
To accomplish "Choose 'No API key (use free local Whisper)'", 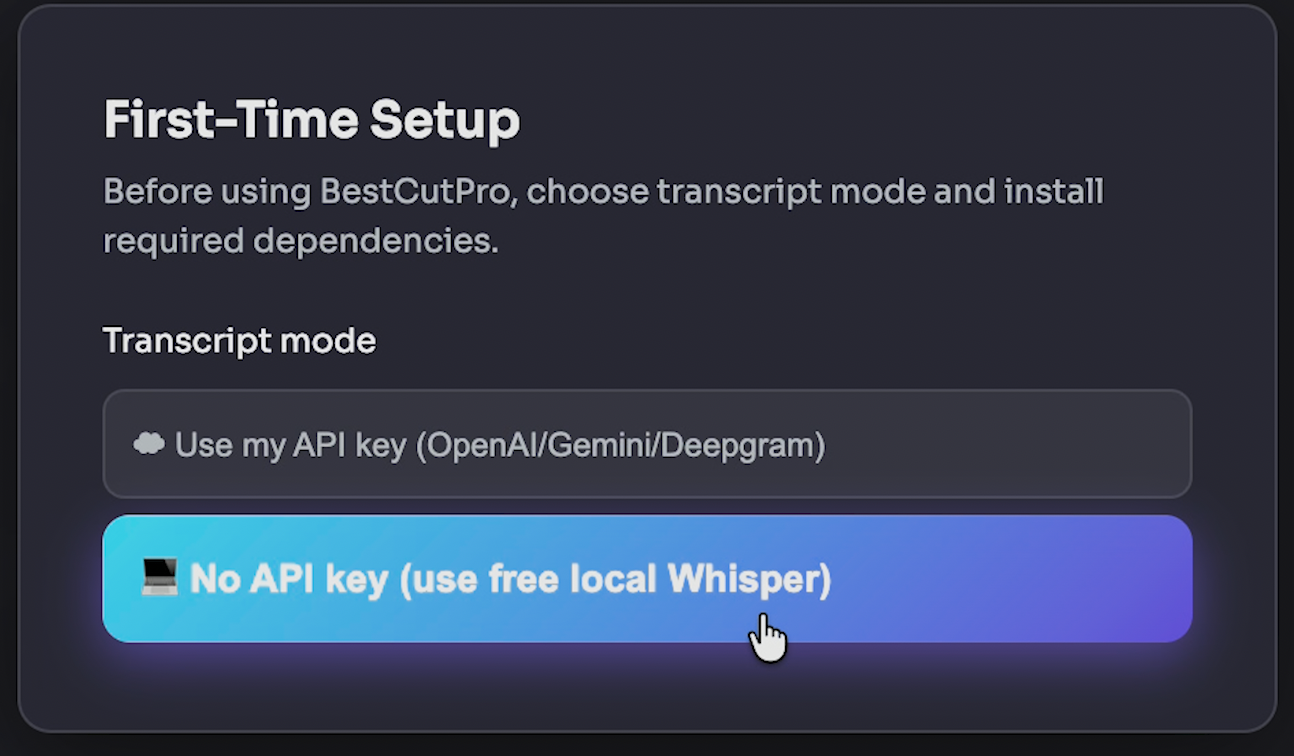I will tap(647, 578).
